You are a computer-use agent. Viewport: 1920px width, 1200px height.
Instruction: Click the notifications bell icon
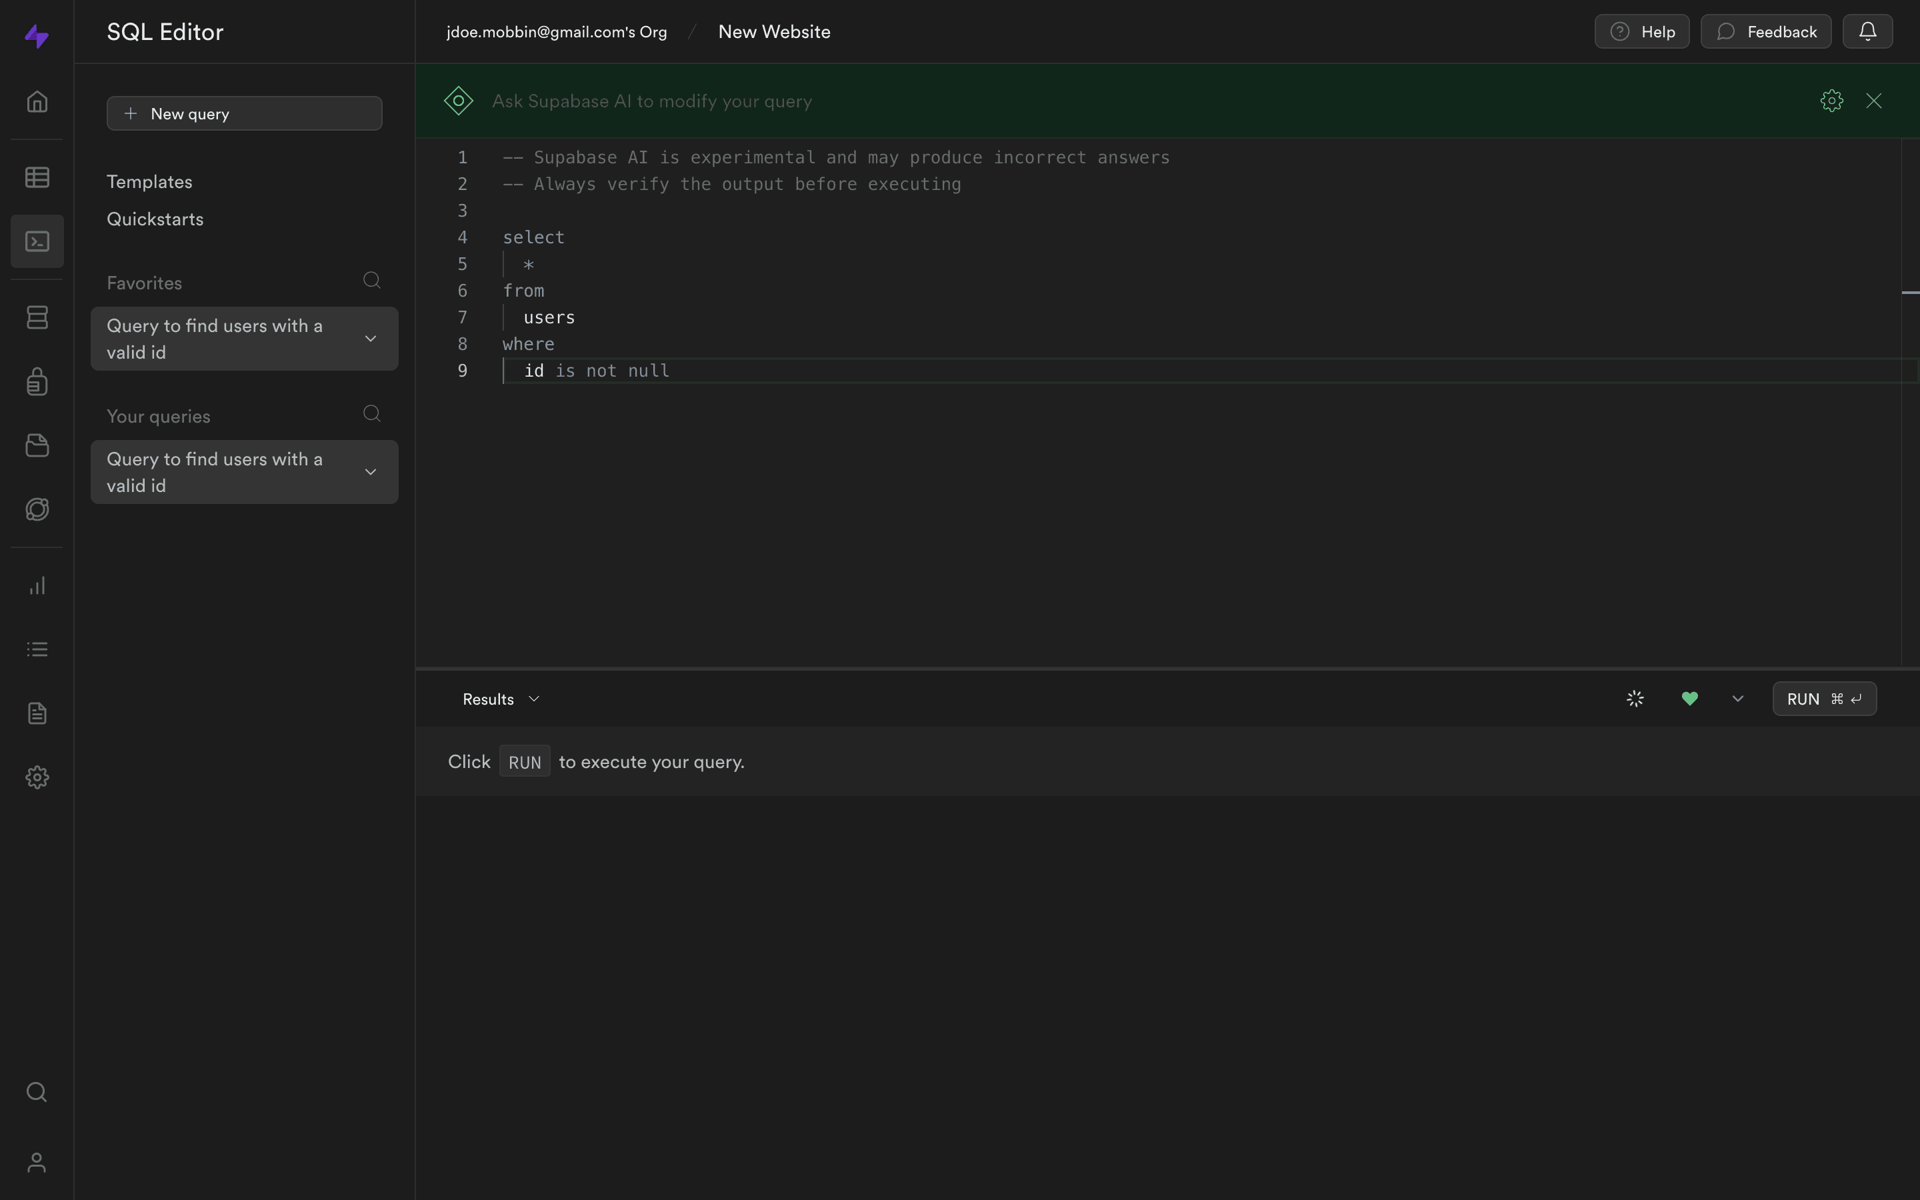1867,31
